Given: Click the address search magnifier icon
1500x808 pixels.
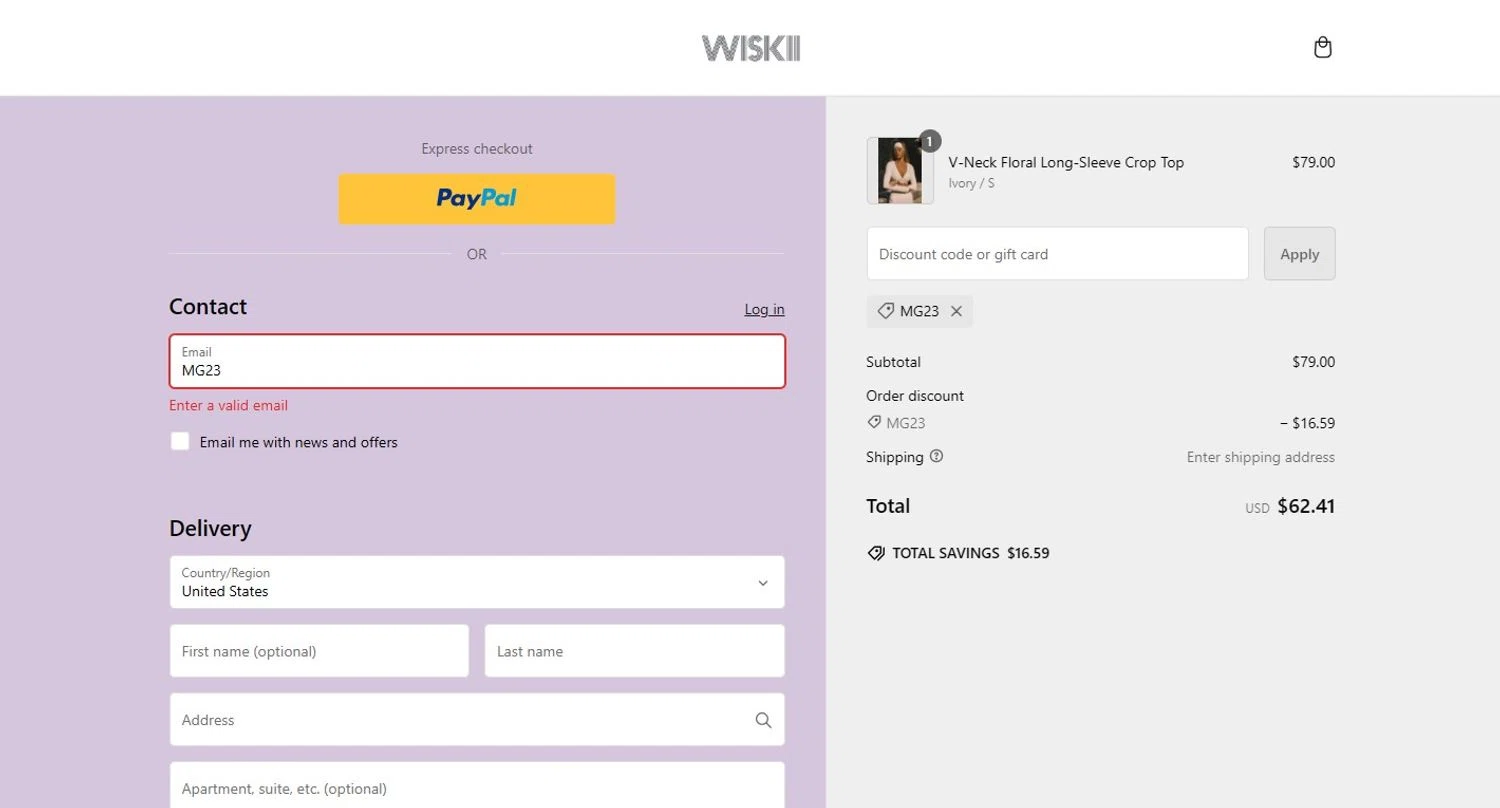Looking at the screenshot, I should [x=763, y=720].
